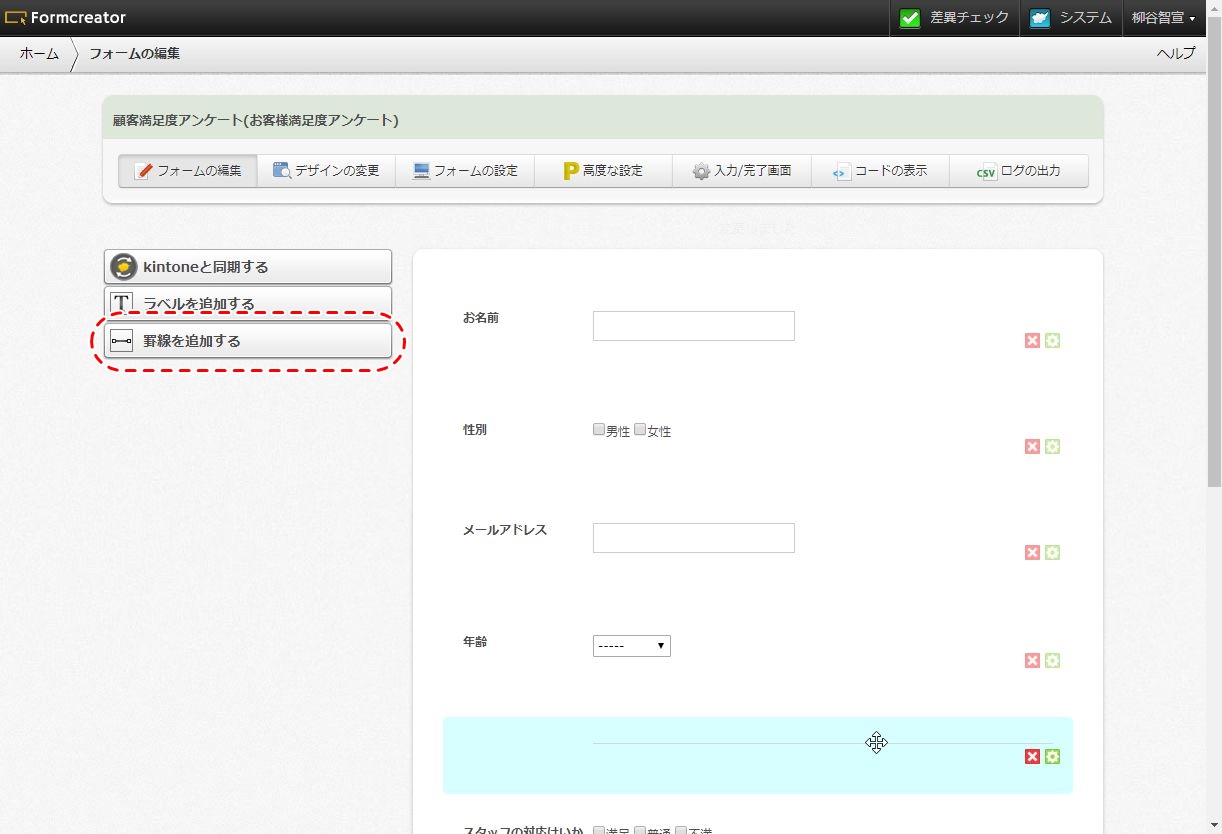Click the kintone sync icon

pyautogui.click(x=123, y=267)
